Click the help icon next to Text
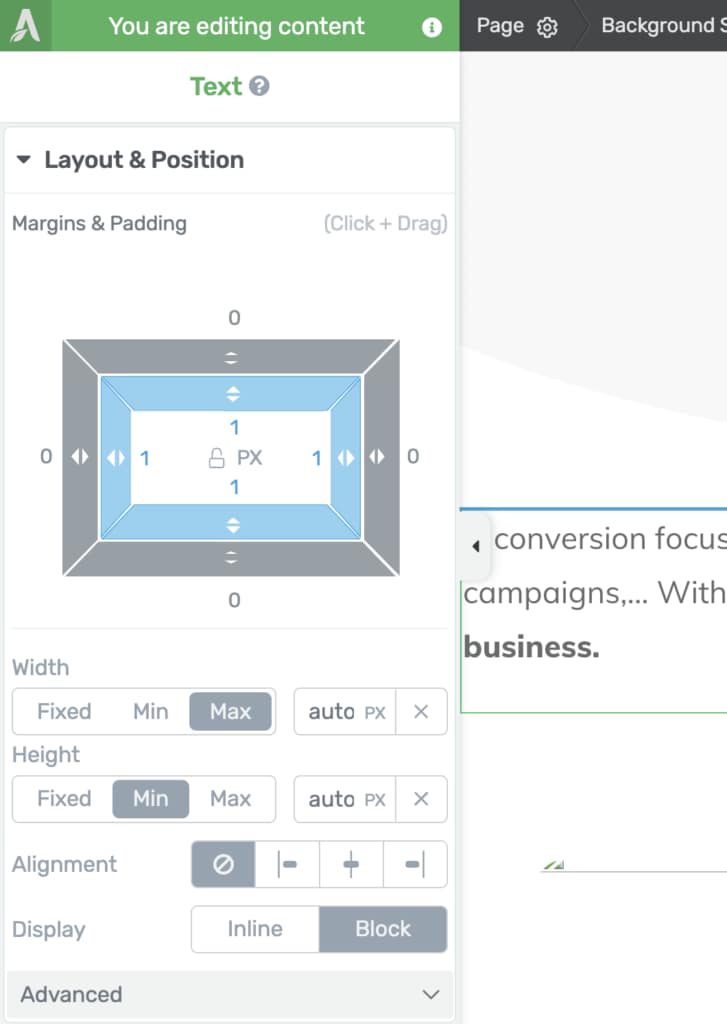Viewport: 727px width, 1024px height. 260,87
